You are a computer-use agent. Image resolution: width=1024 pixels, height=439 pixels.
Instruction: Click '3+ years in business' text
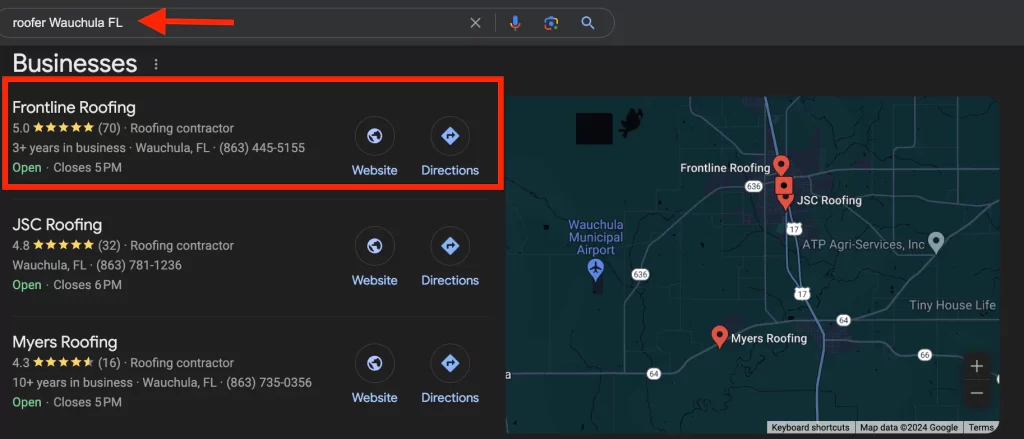[x=69, y=148]
